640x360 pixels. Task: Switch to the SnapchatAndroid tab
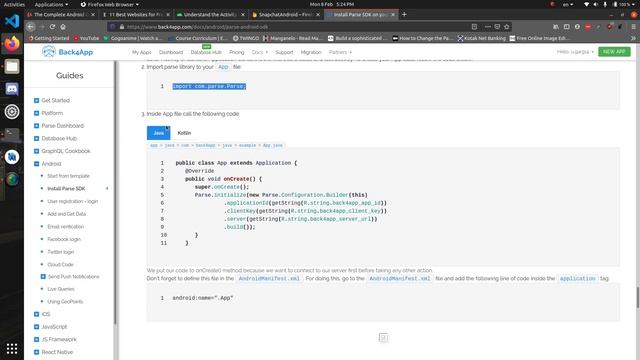point(286,14)
